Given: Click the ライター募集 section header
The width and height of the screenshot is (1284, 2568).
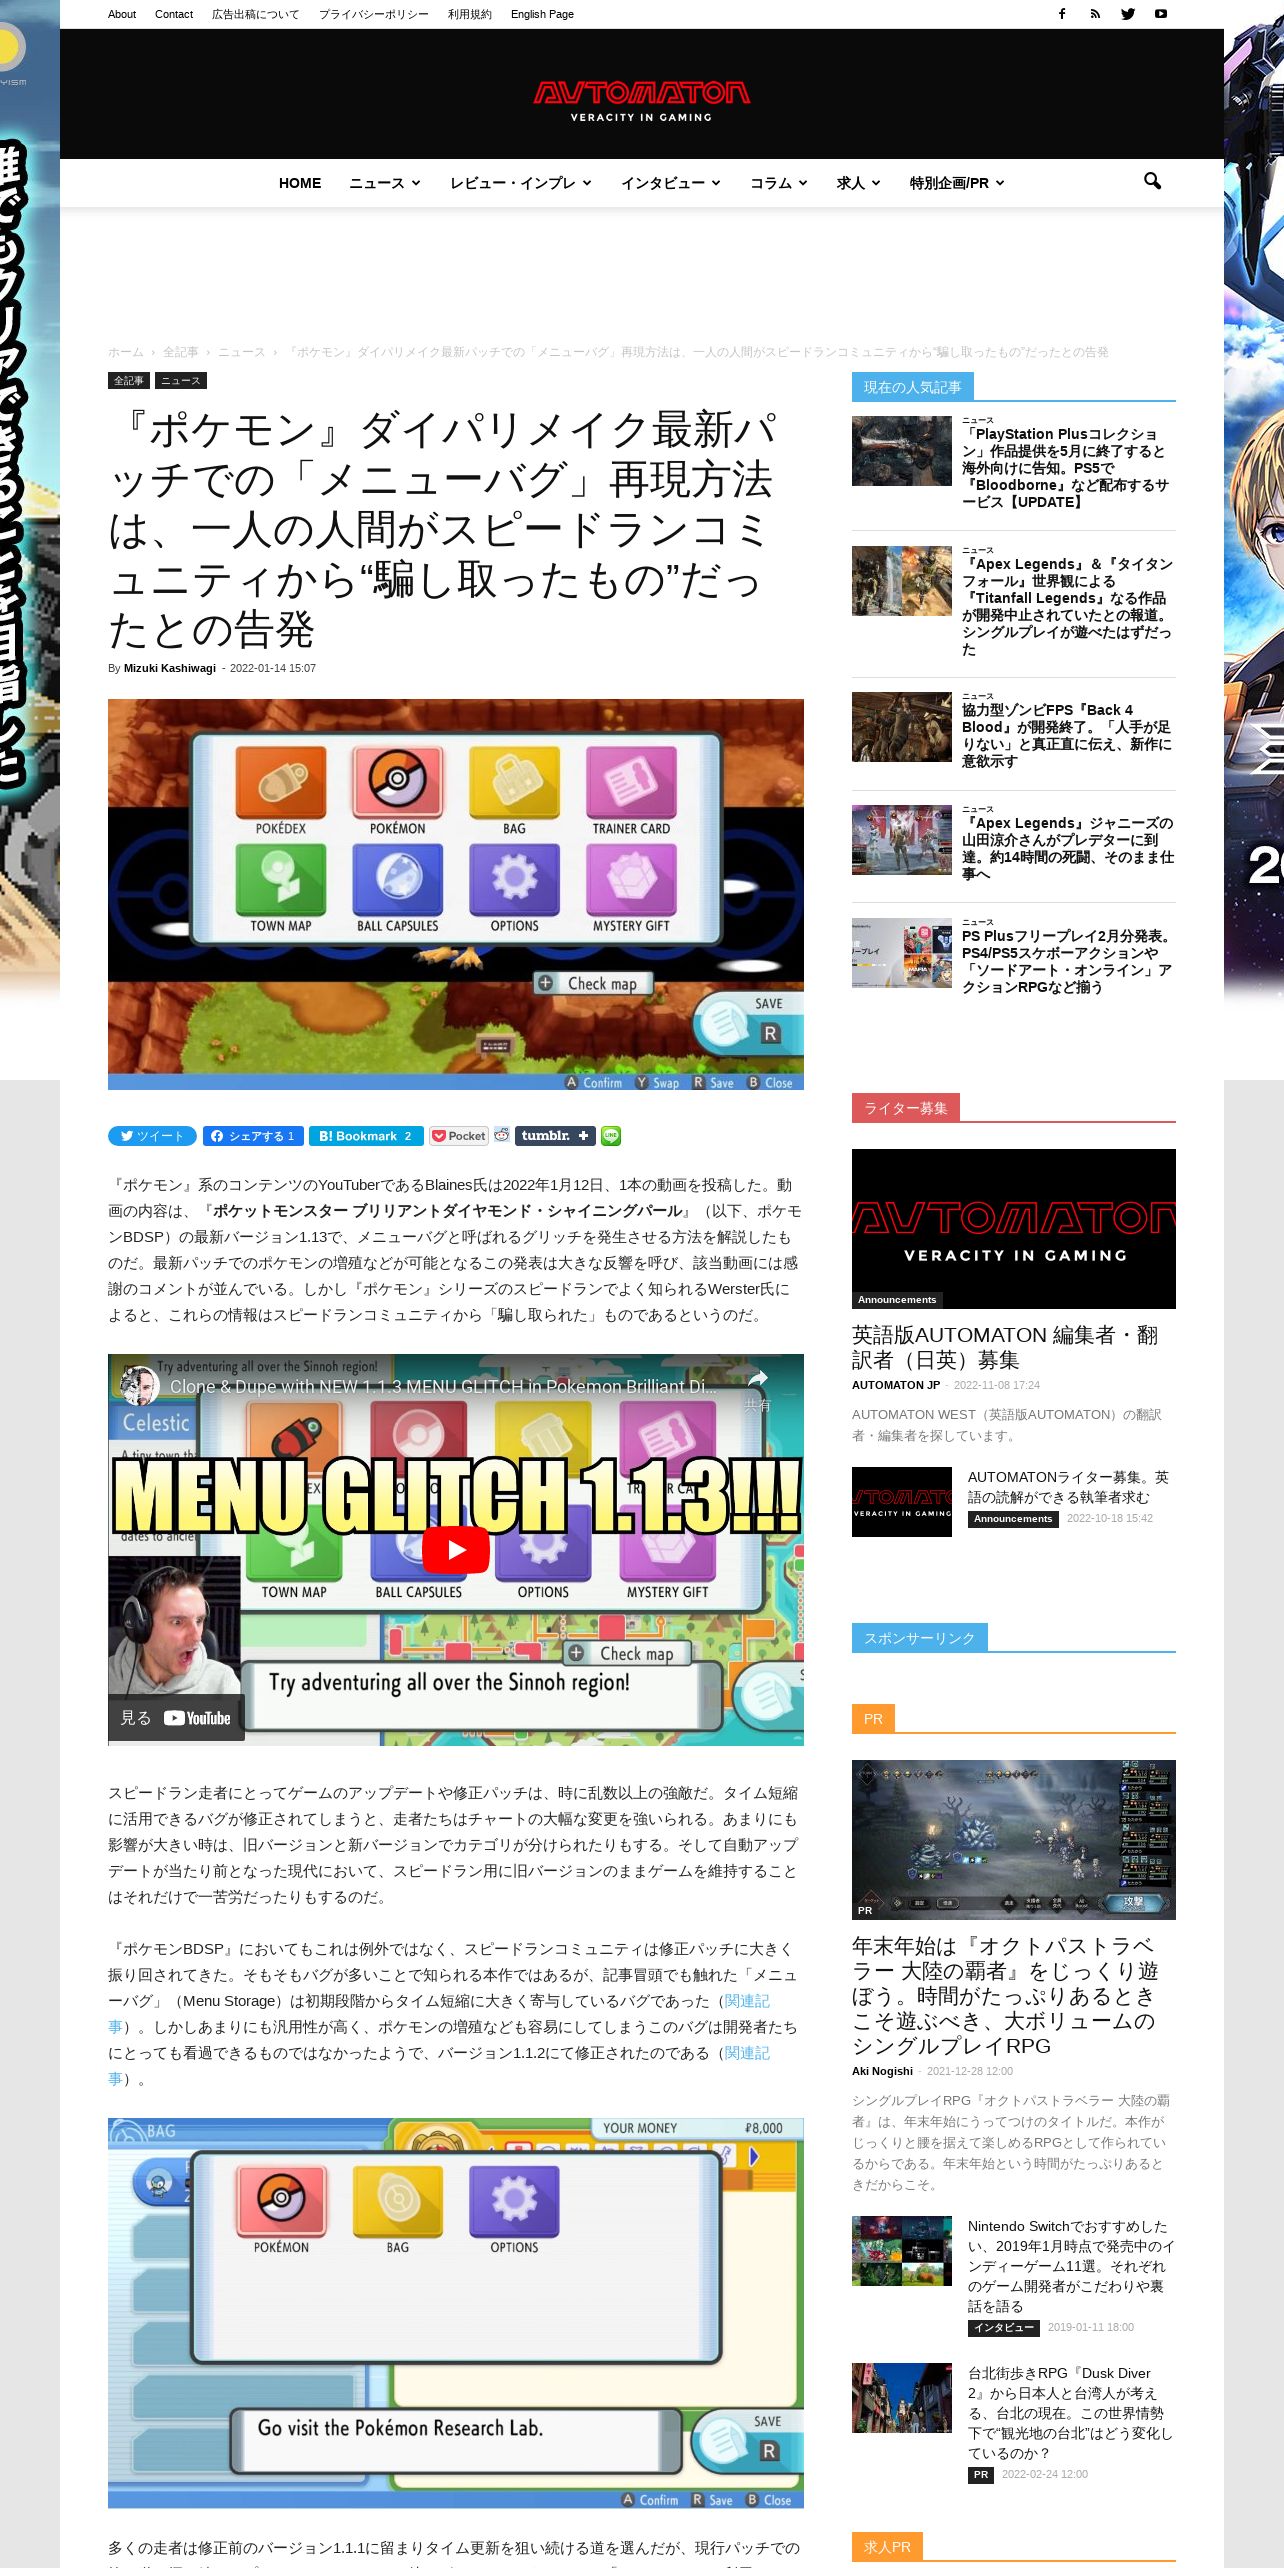Looking at the screenshot, I should 906,1108.
